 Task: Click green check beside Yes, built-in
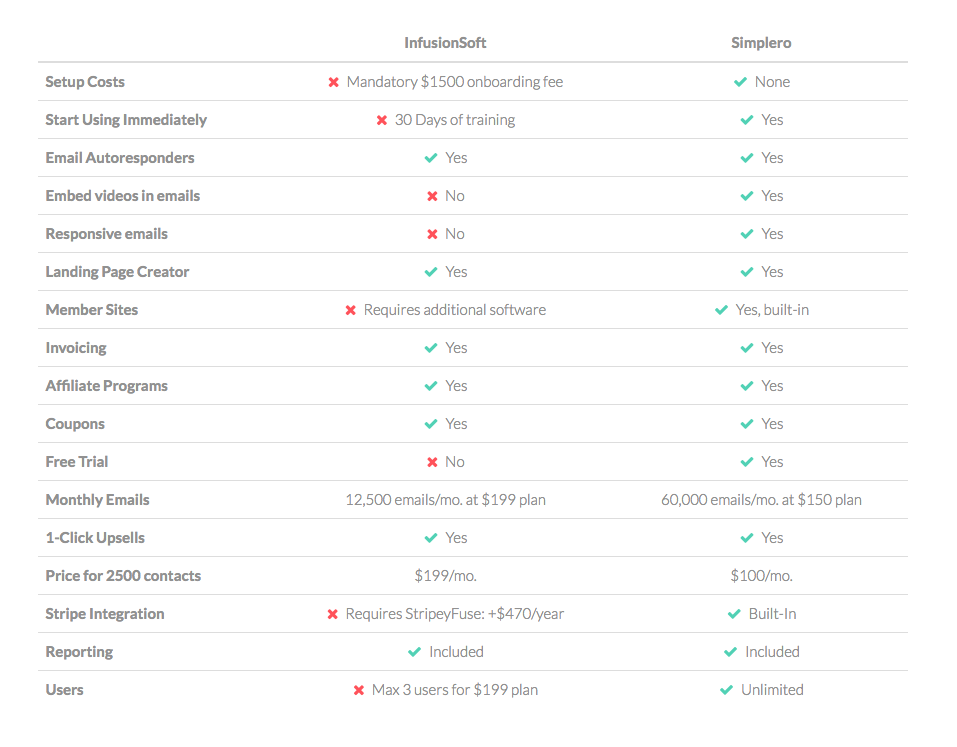[721, 310]
